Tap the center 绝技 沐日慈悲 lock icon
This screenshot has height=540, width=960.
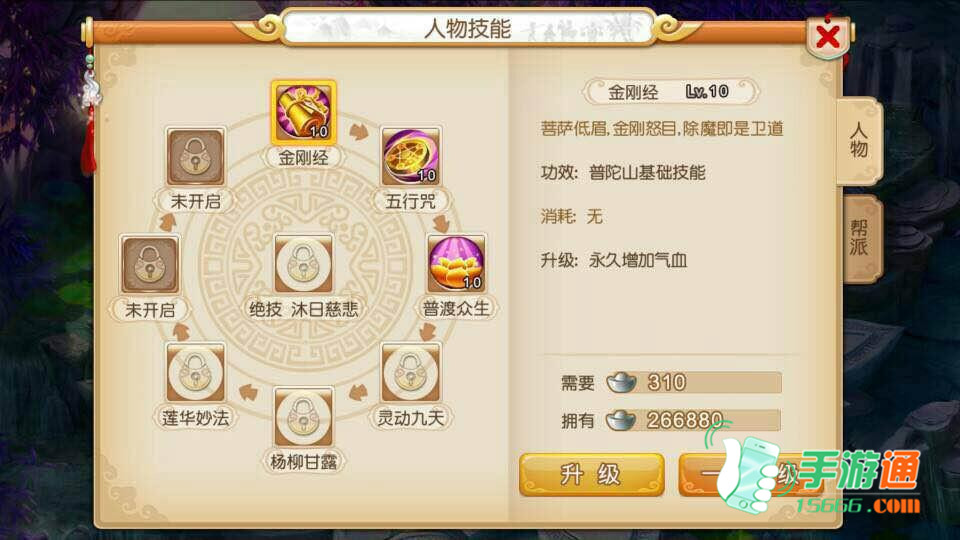[303, 263]
